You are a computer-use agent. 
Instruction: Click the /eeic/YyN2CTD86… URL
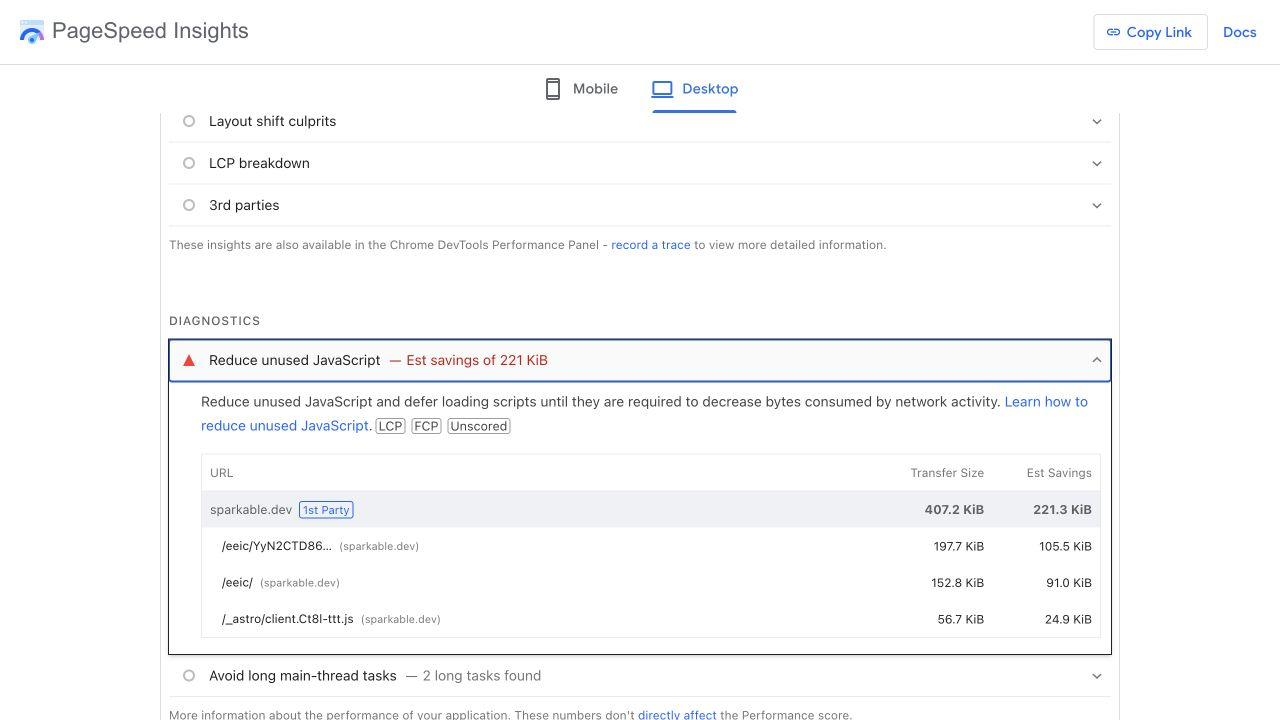pyautogui.click(x=277, y=546)
